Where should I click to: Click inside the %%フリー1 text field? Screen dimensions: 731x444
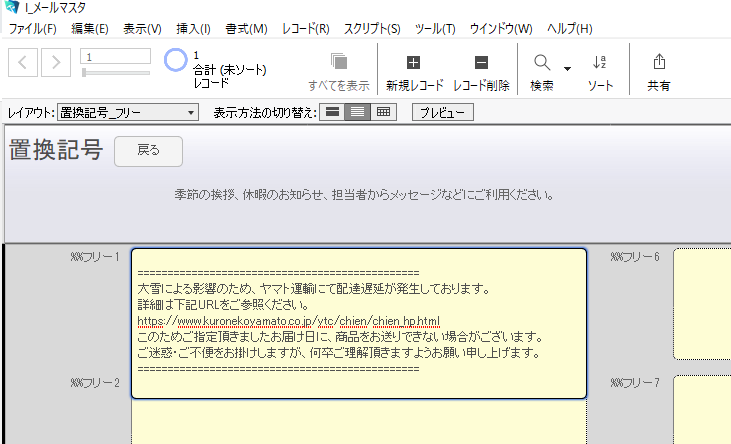(359, 323)
